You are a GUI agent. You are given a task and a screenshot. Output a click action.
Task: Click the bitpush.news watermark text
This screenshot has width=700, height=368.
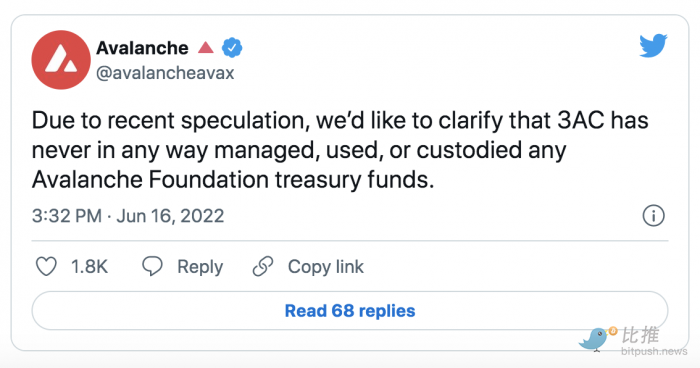[654, 351]
